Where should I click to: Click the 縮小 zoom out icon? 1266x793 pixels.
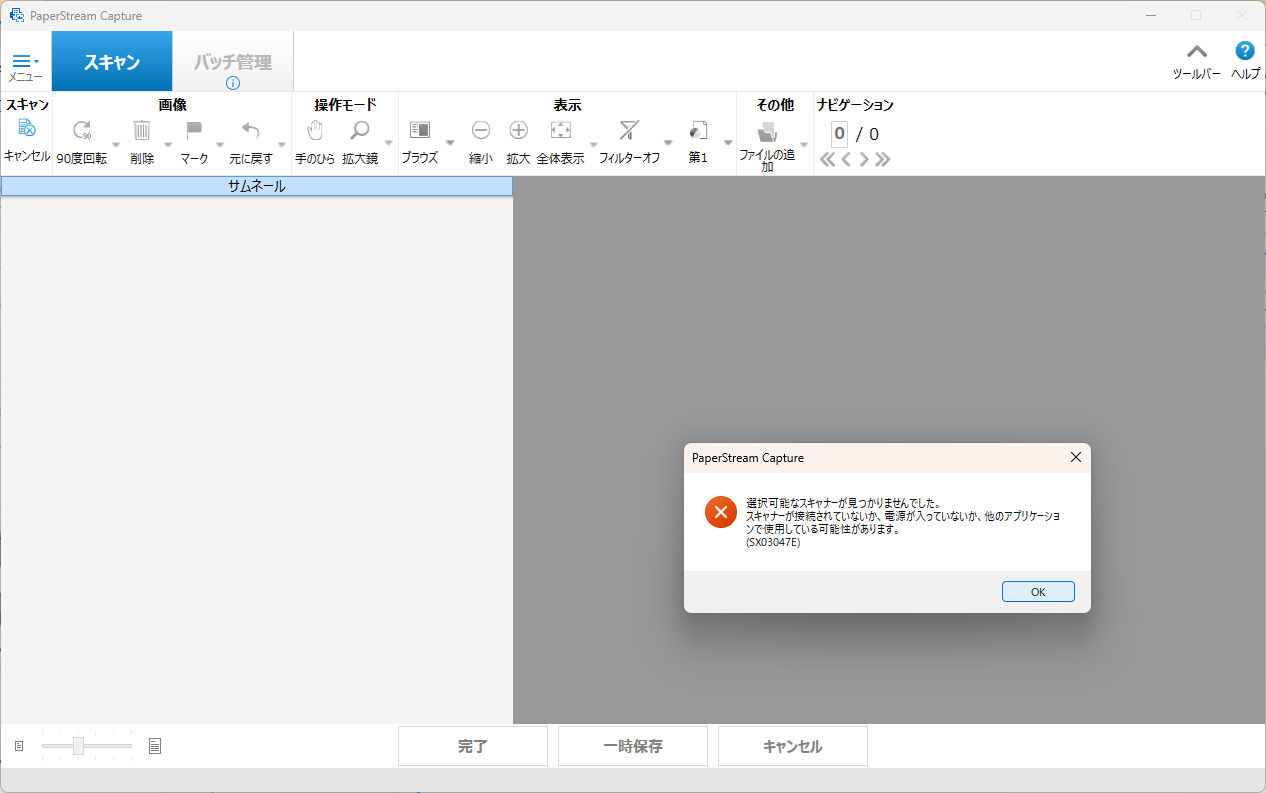(x=481, y=131)
